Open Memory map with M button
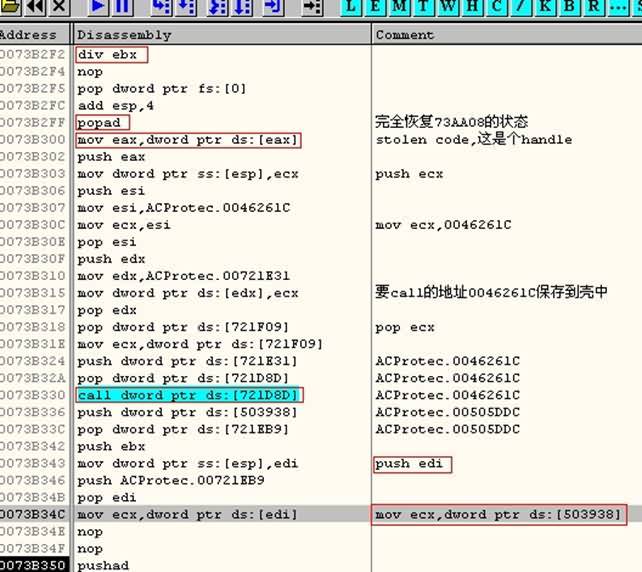Viewport: 642px width, 572px height. (x=398, y=7)
